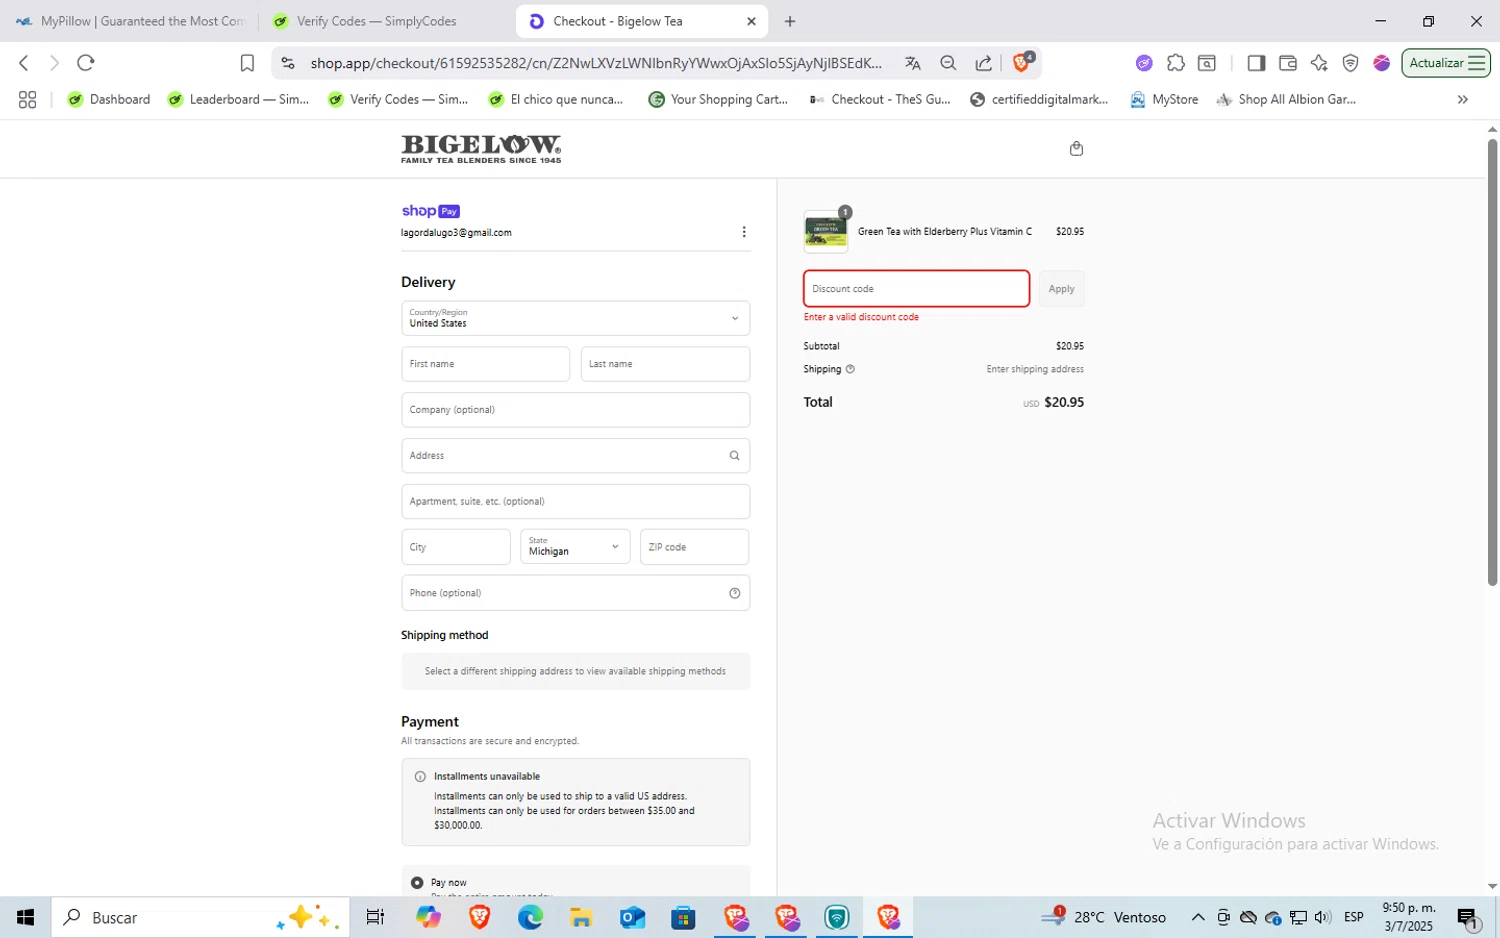Open Leo AI sparkle icon
Screen dimensions: 1500x938
click(1319, 63)
